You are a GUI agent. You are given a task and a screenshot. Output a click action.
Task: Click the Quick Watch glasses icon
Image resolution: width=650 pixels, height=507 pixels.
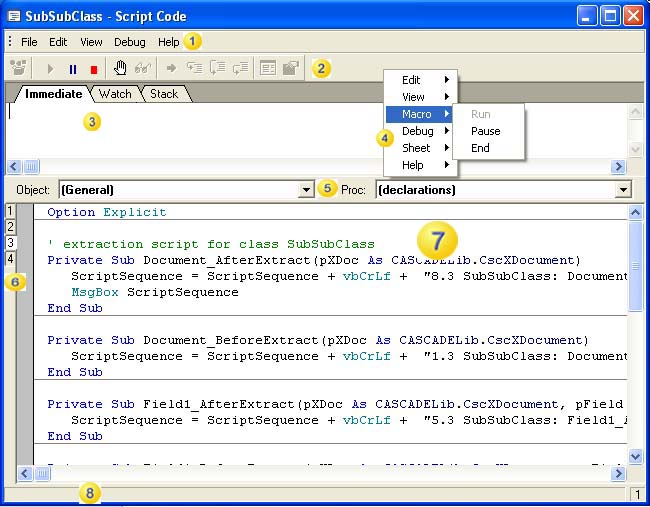point(142,68)
